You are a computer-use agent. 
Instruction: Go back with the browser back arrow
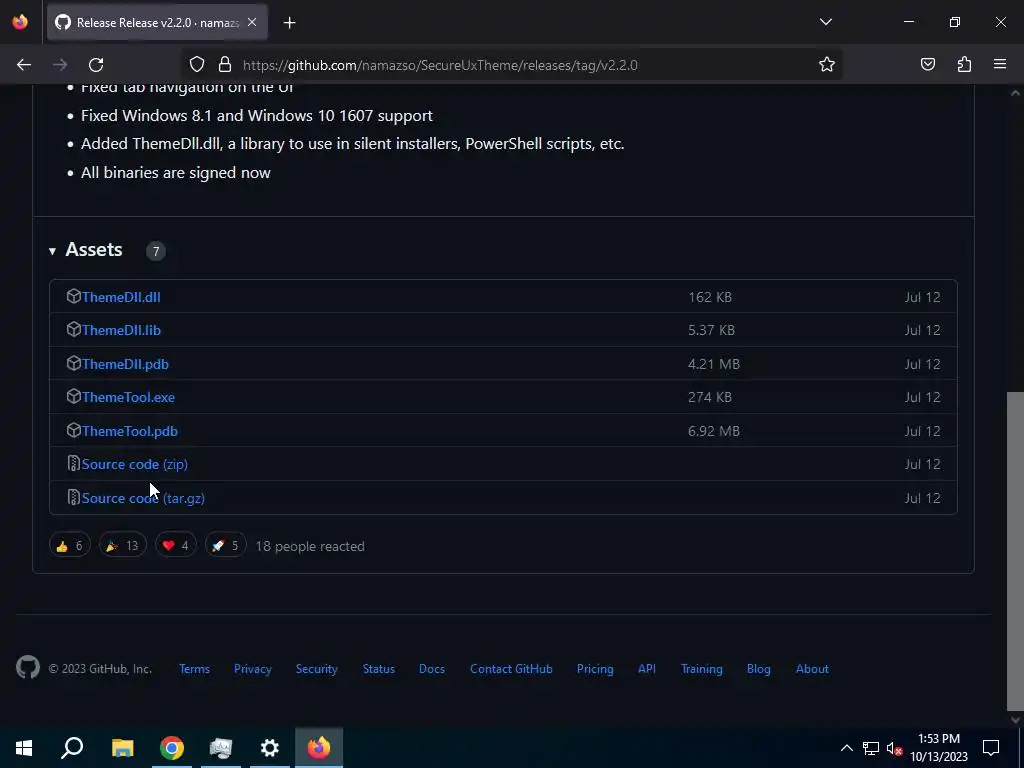coord(24,65)
